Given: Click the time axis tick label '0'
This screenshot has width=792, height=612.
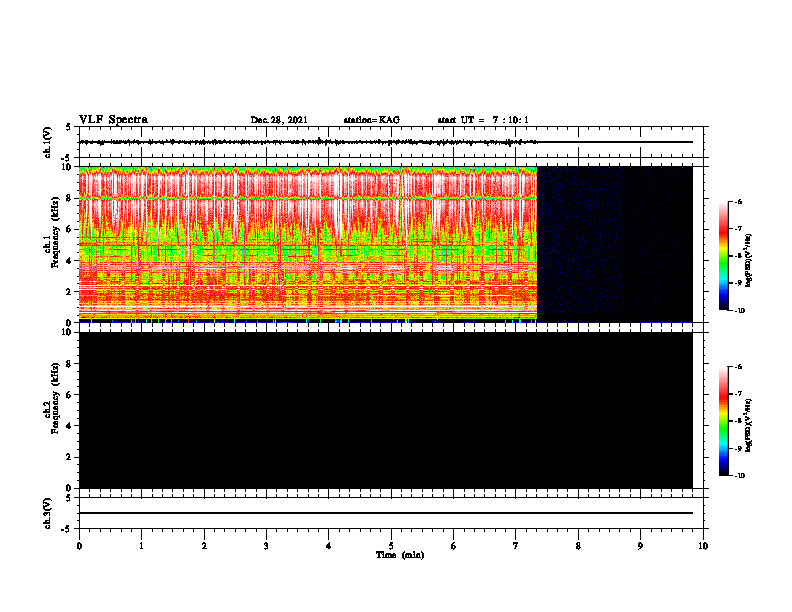Looking at the screenshot, I should 79,546.
